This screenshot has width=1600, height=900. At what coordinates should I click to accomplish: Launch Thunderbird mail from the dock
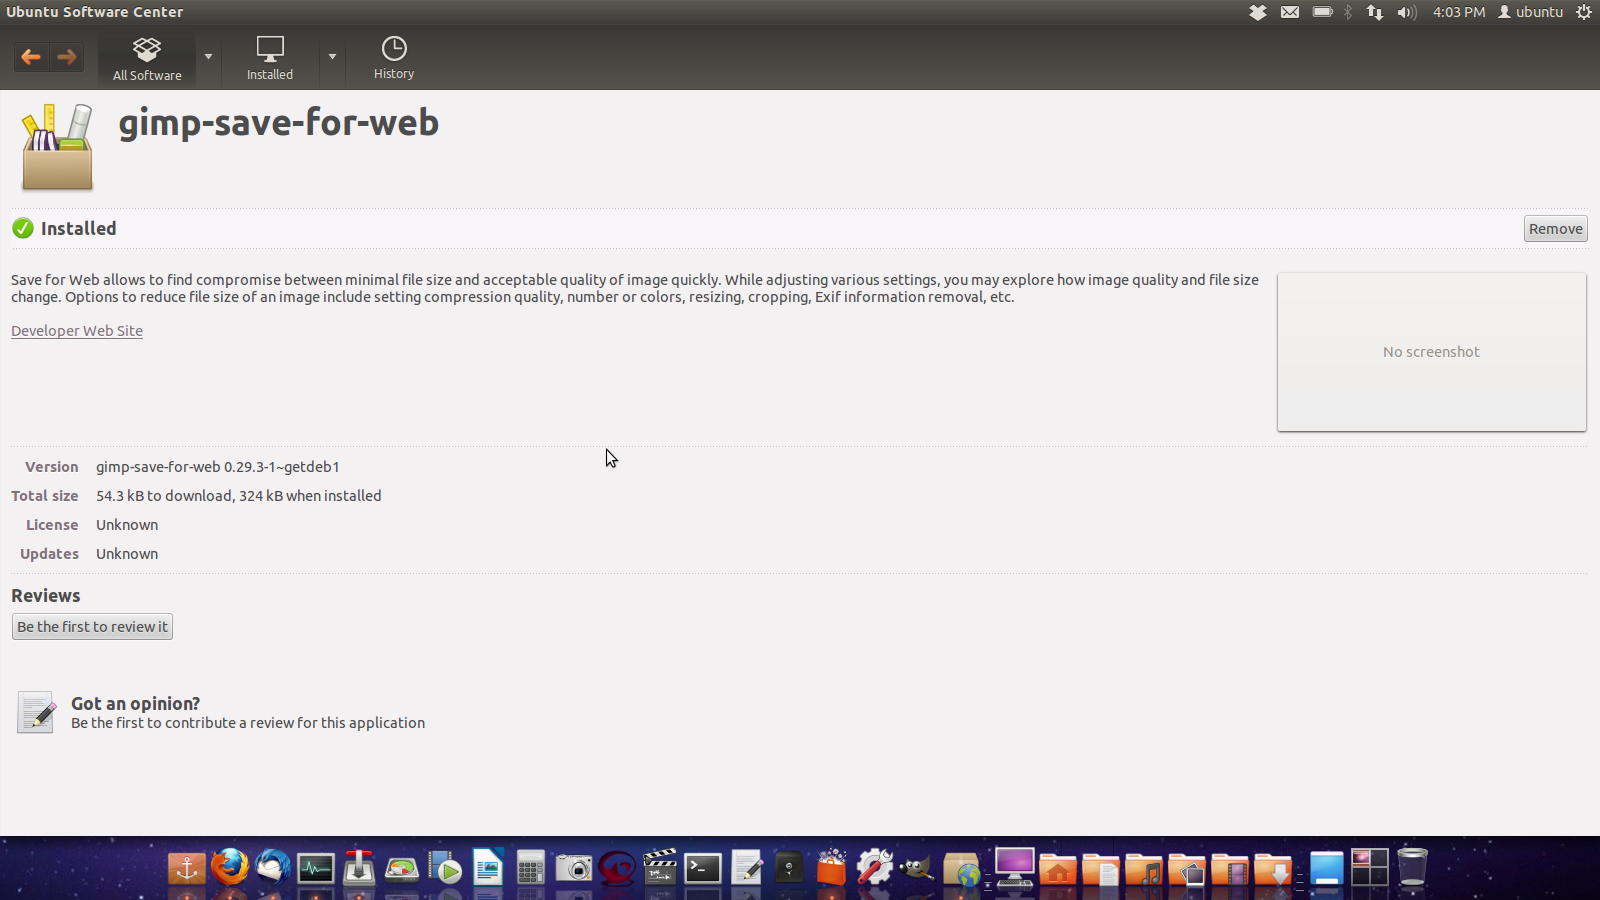click(x=273, y=867)
